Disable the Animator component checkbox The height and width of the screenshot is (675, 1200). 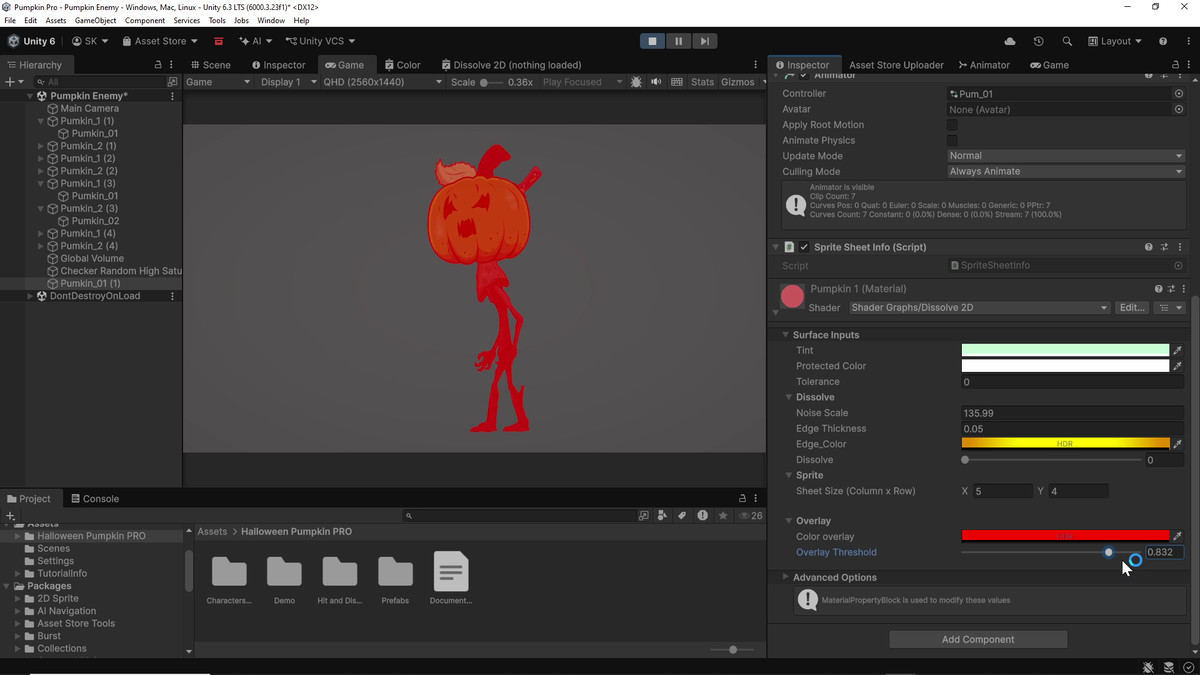point(804,75)
